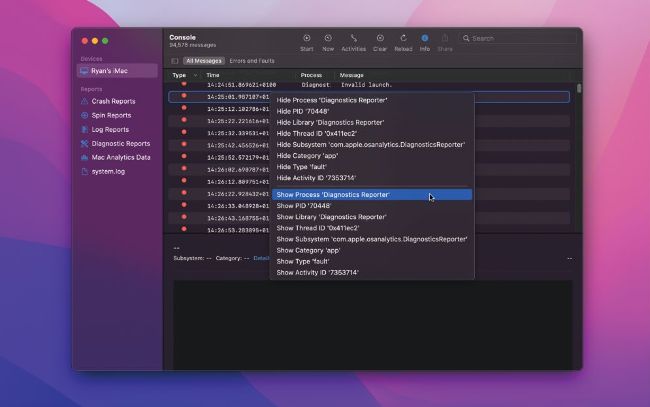This screenshot has width=650, height=407.
Task: Choose Show Library 'Diagnostics Reporter'
Action: (372, 217)
